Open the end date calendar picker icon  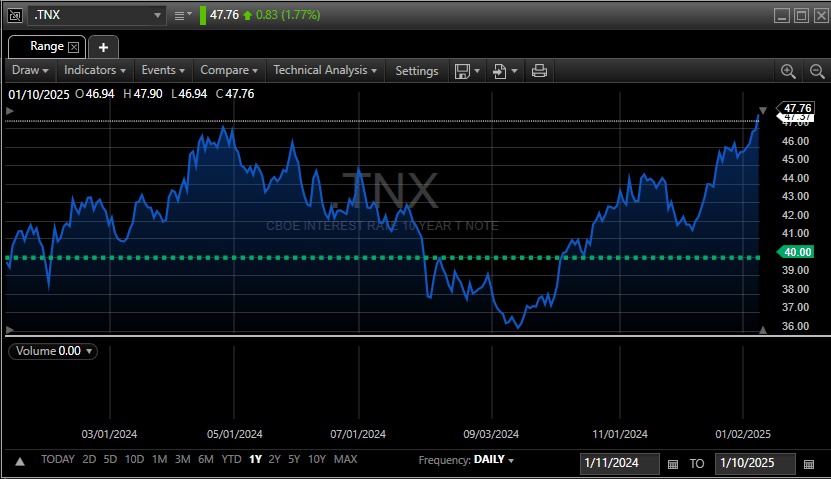[808, 464]
